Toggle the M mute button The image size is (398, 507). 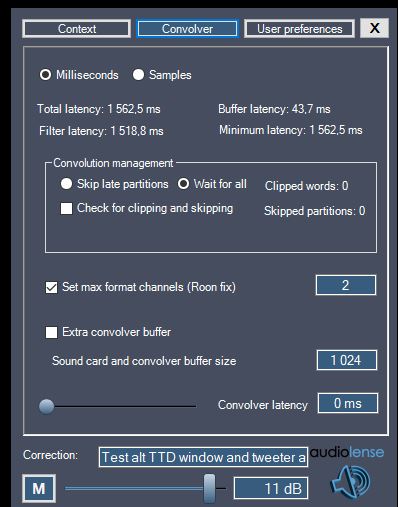tap(39, 489)
